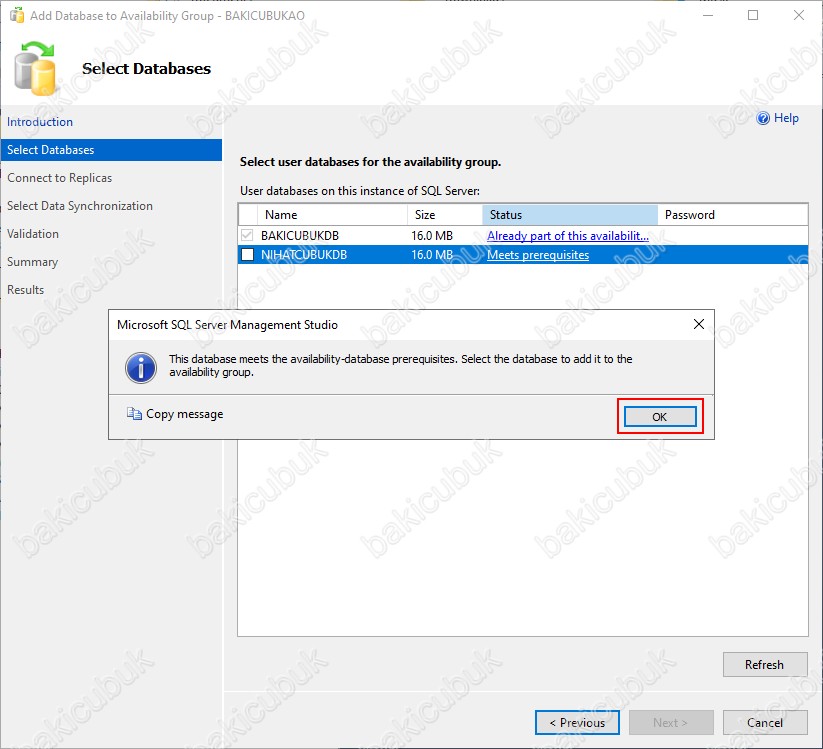Open the Results step

[25, 290]
